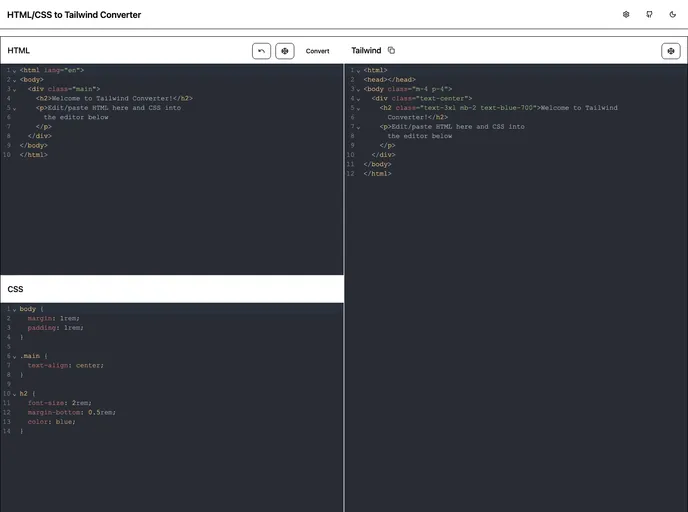The height and width of the screenshot is (512, 688).
Task: Collapse the div class main fold arrow
Action: 14,90
